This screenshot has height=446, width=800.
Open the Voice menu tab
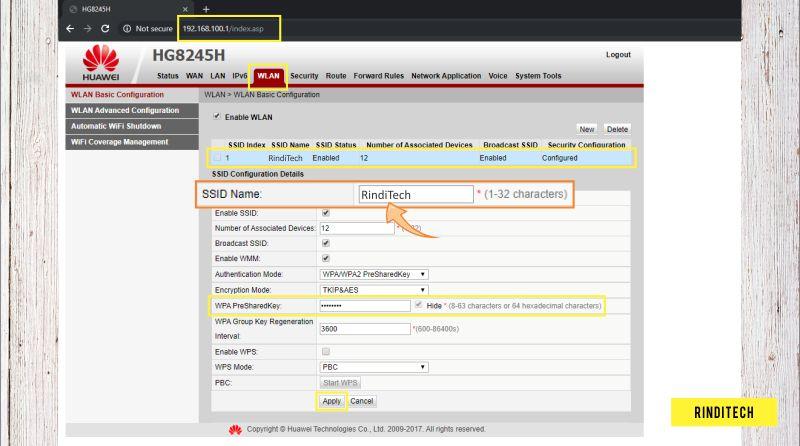[x=497, y=76]
